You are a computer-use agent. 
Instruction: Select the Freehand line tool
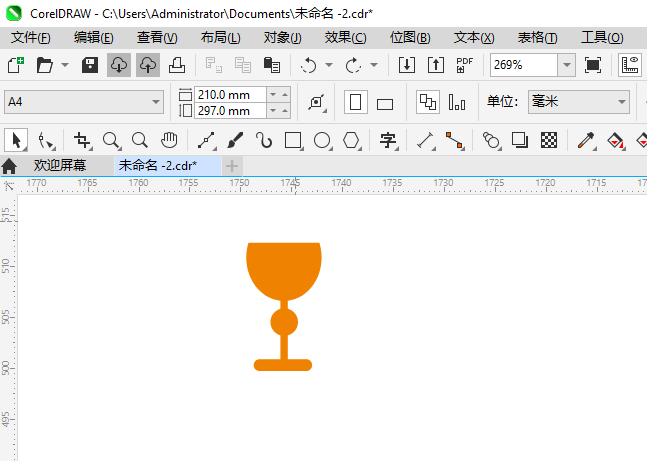[206, 141]
